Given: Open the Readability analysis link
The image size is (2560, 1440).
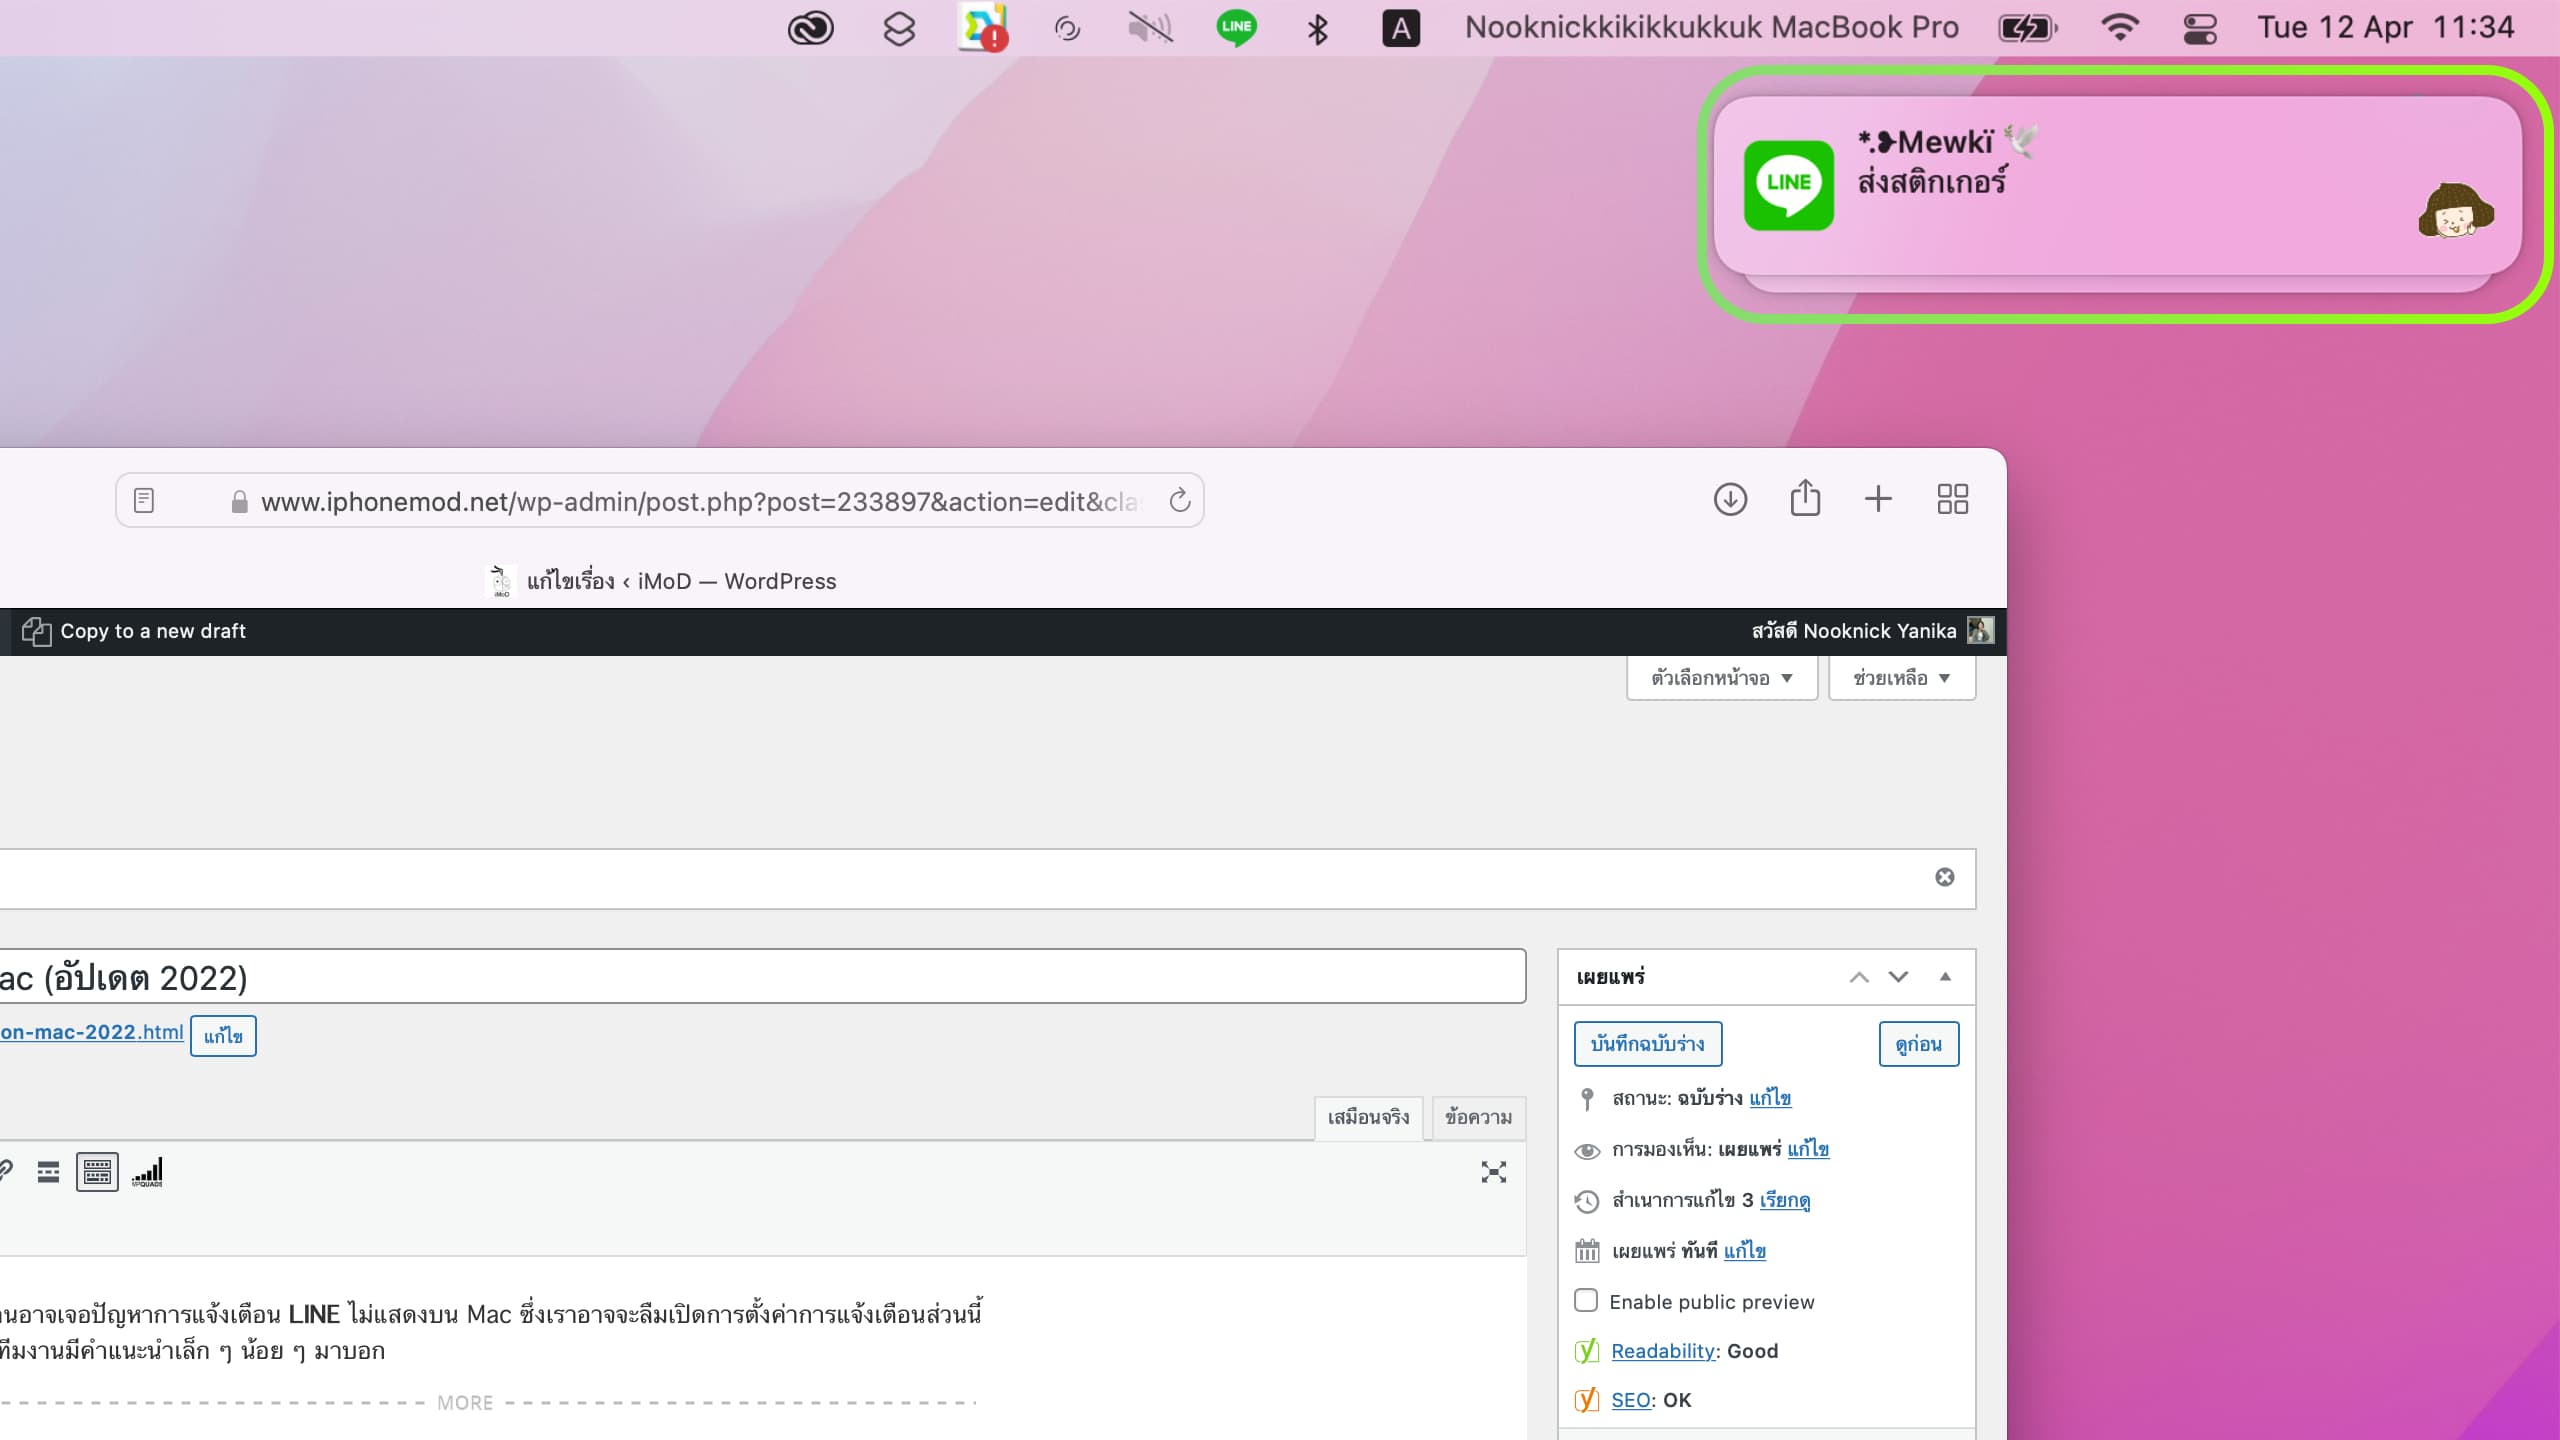Looking at the screenshot, I should 1663,1351.
